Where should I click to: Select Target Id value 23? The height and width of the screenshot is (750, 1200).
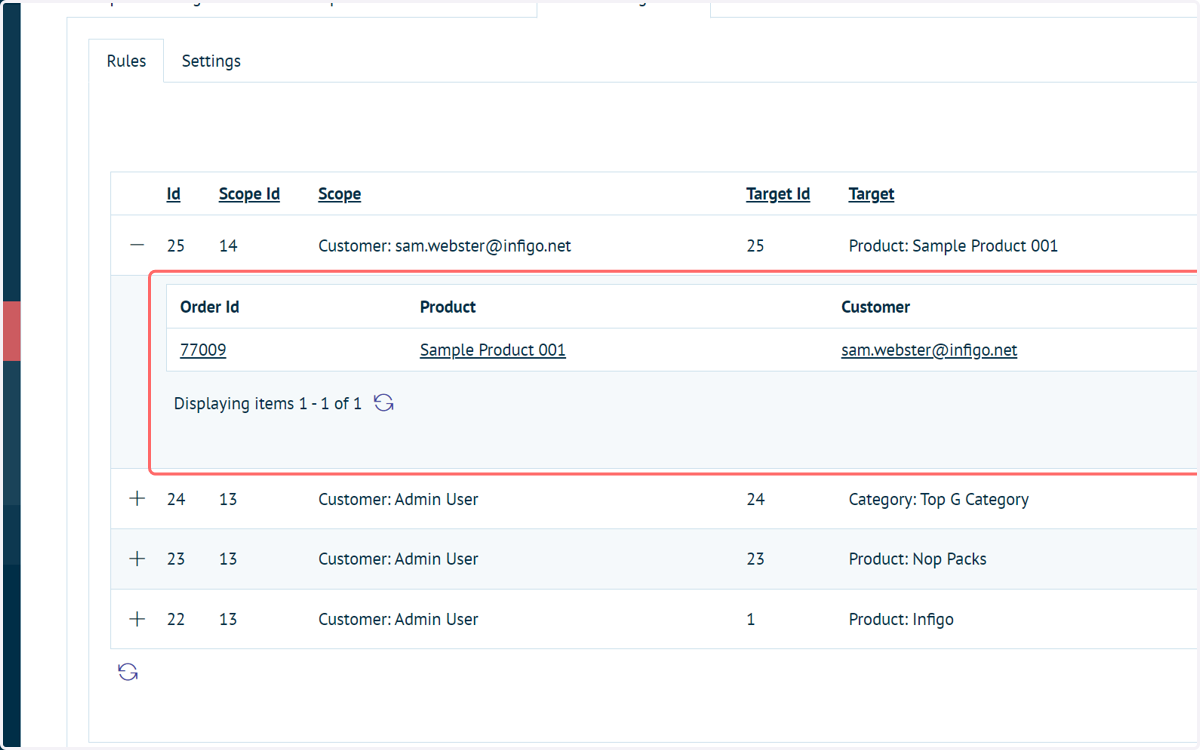tap(755, 559)
